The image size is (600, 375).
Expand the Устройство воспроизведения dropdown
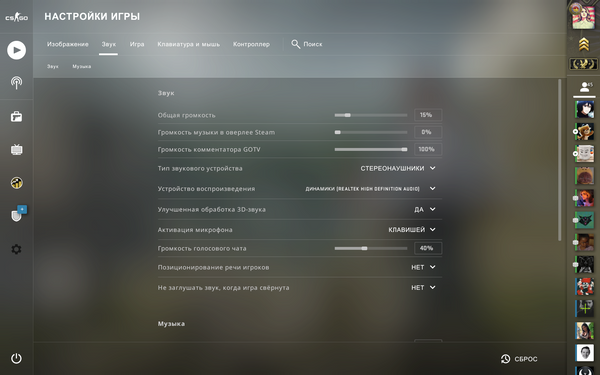(x=370, y=189)
